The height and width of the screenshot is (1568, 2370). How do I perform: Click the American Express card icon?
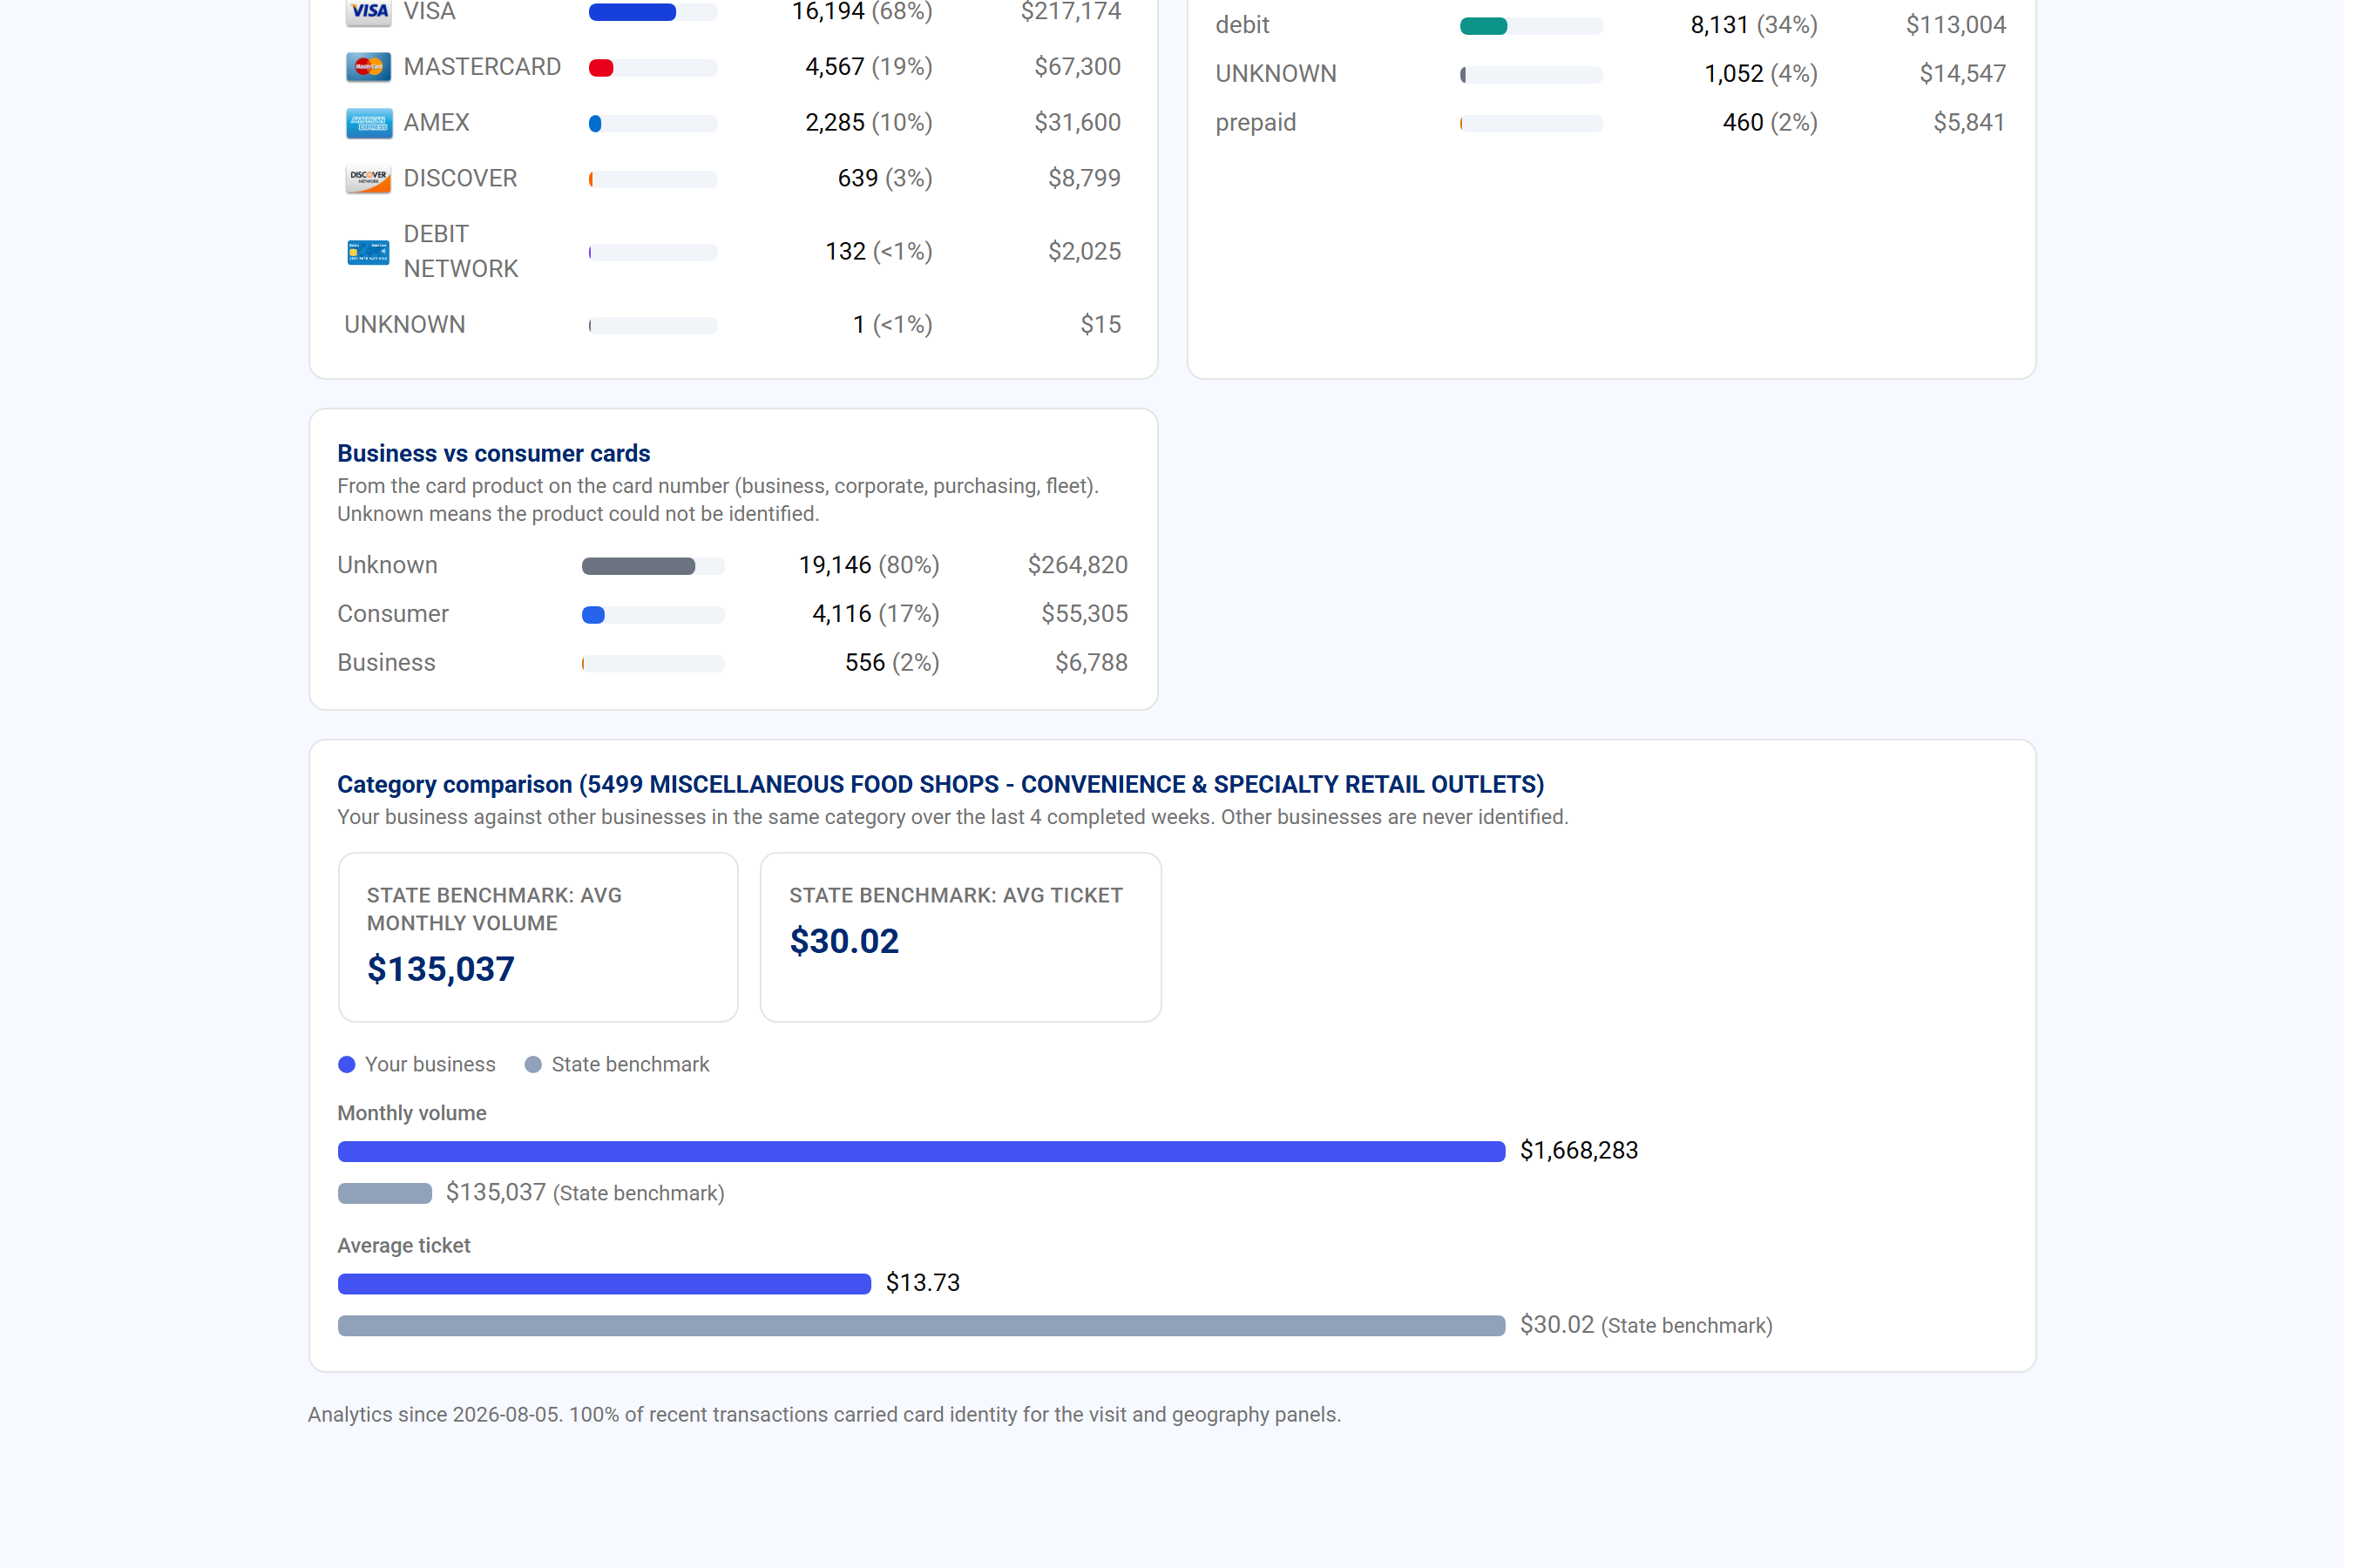(x=368, y=123)
